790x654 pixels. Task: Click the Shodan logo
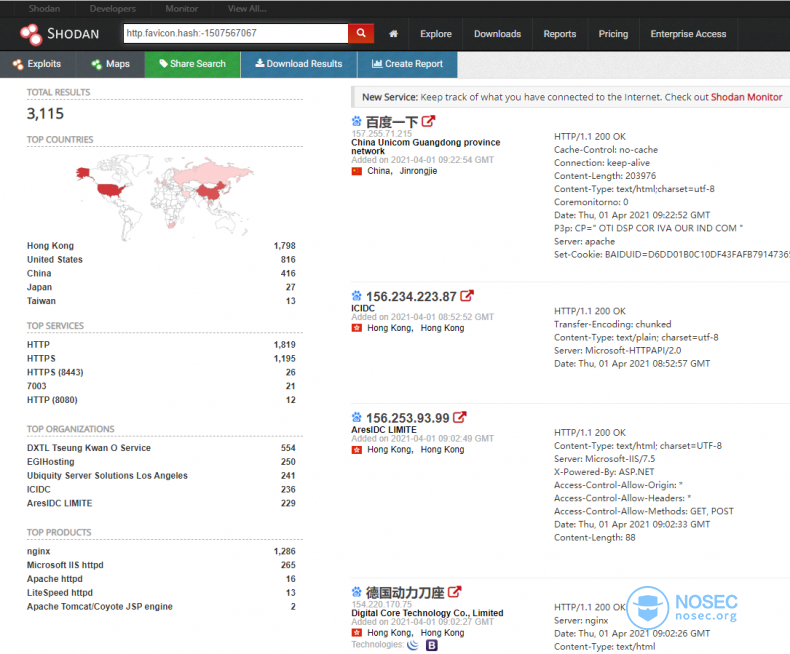[x=59, y=34]
